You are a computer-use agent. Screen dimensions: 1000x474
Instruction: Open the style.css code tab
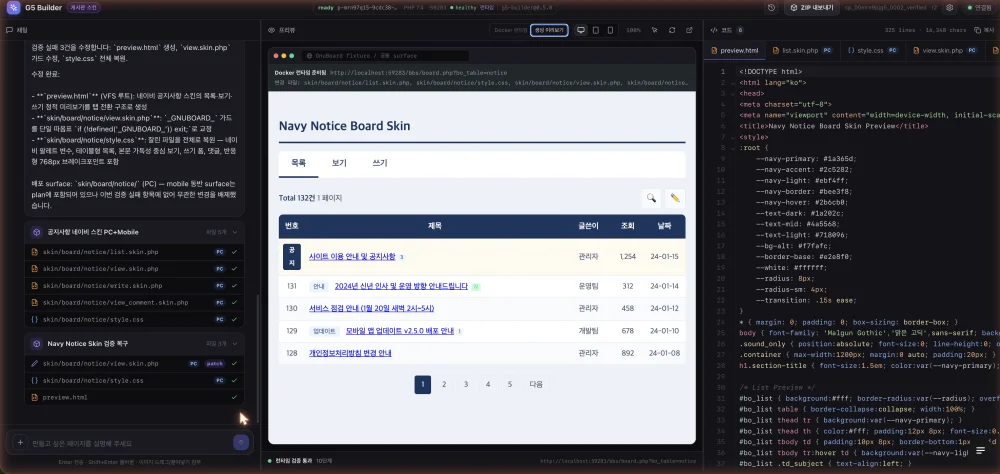(x=873, y=50)
